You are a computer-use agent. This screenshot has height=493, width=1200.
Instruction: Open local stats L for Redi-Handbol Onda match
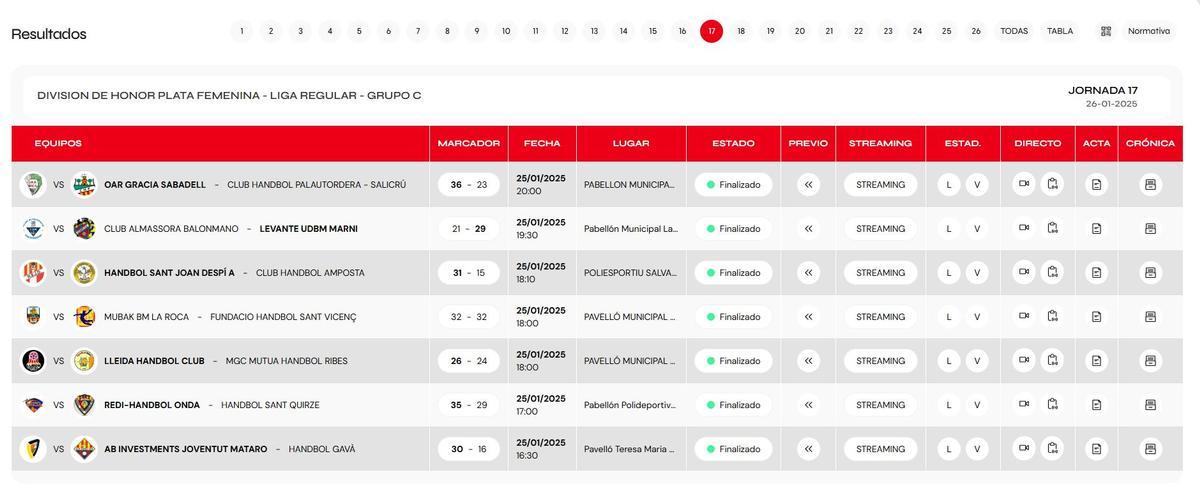pyautogui.click(x=949, y=405)
